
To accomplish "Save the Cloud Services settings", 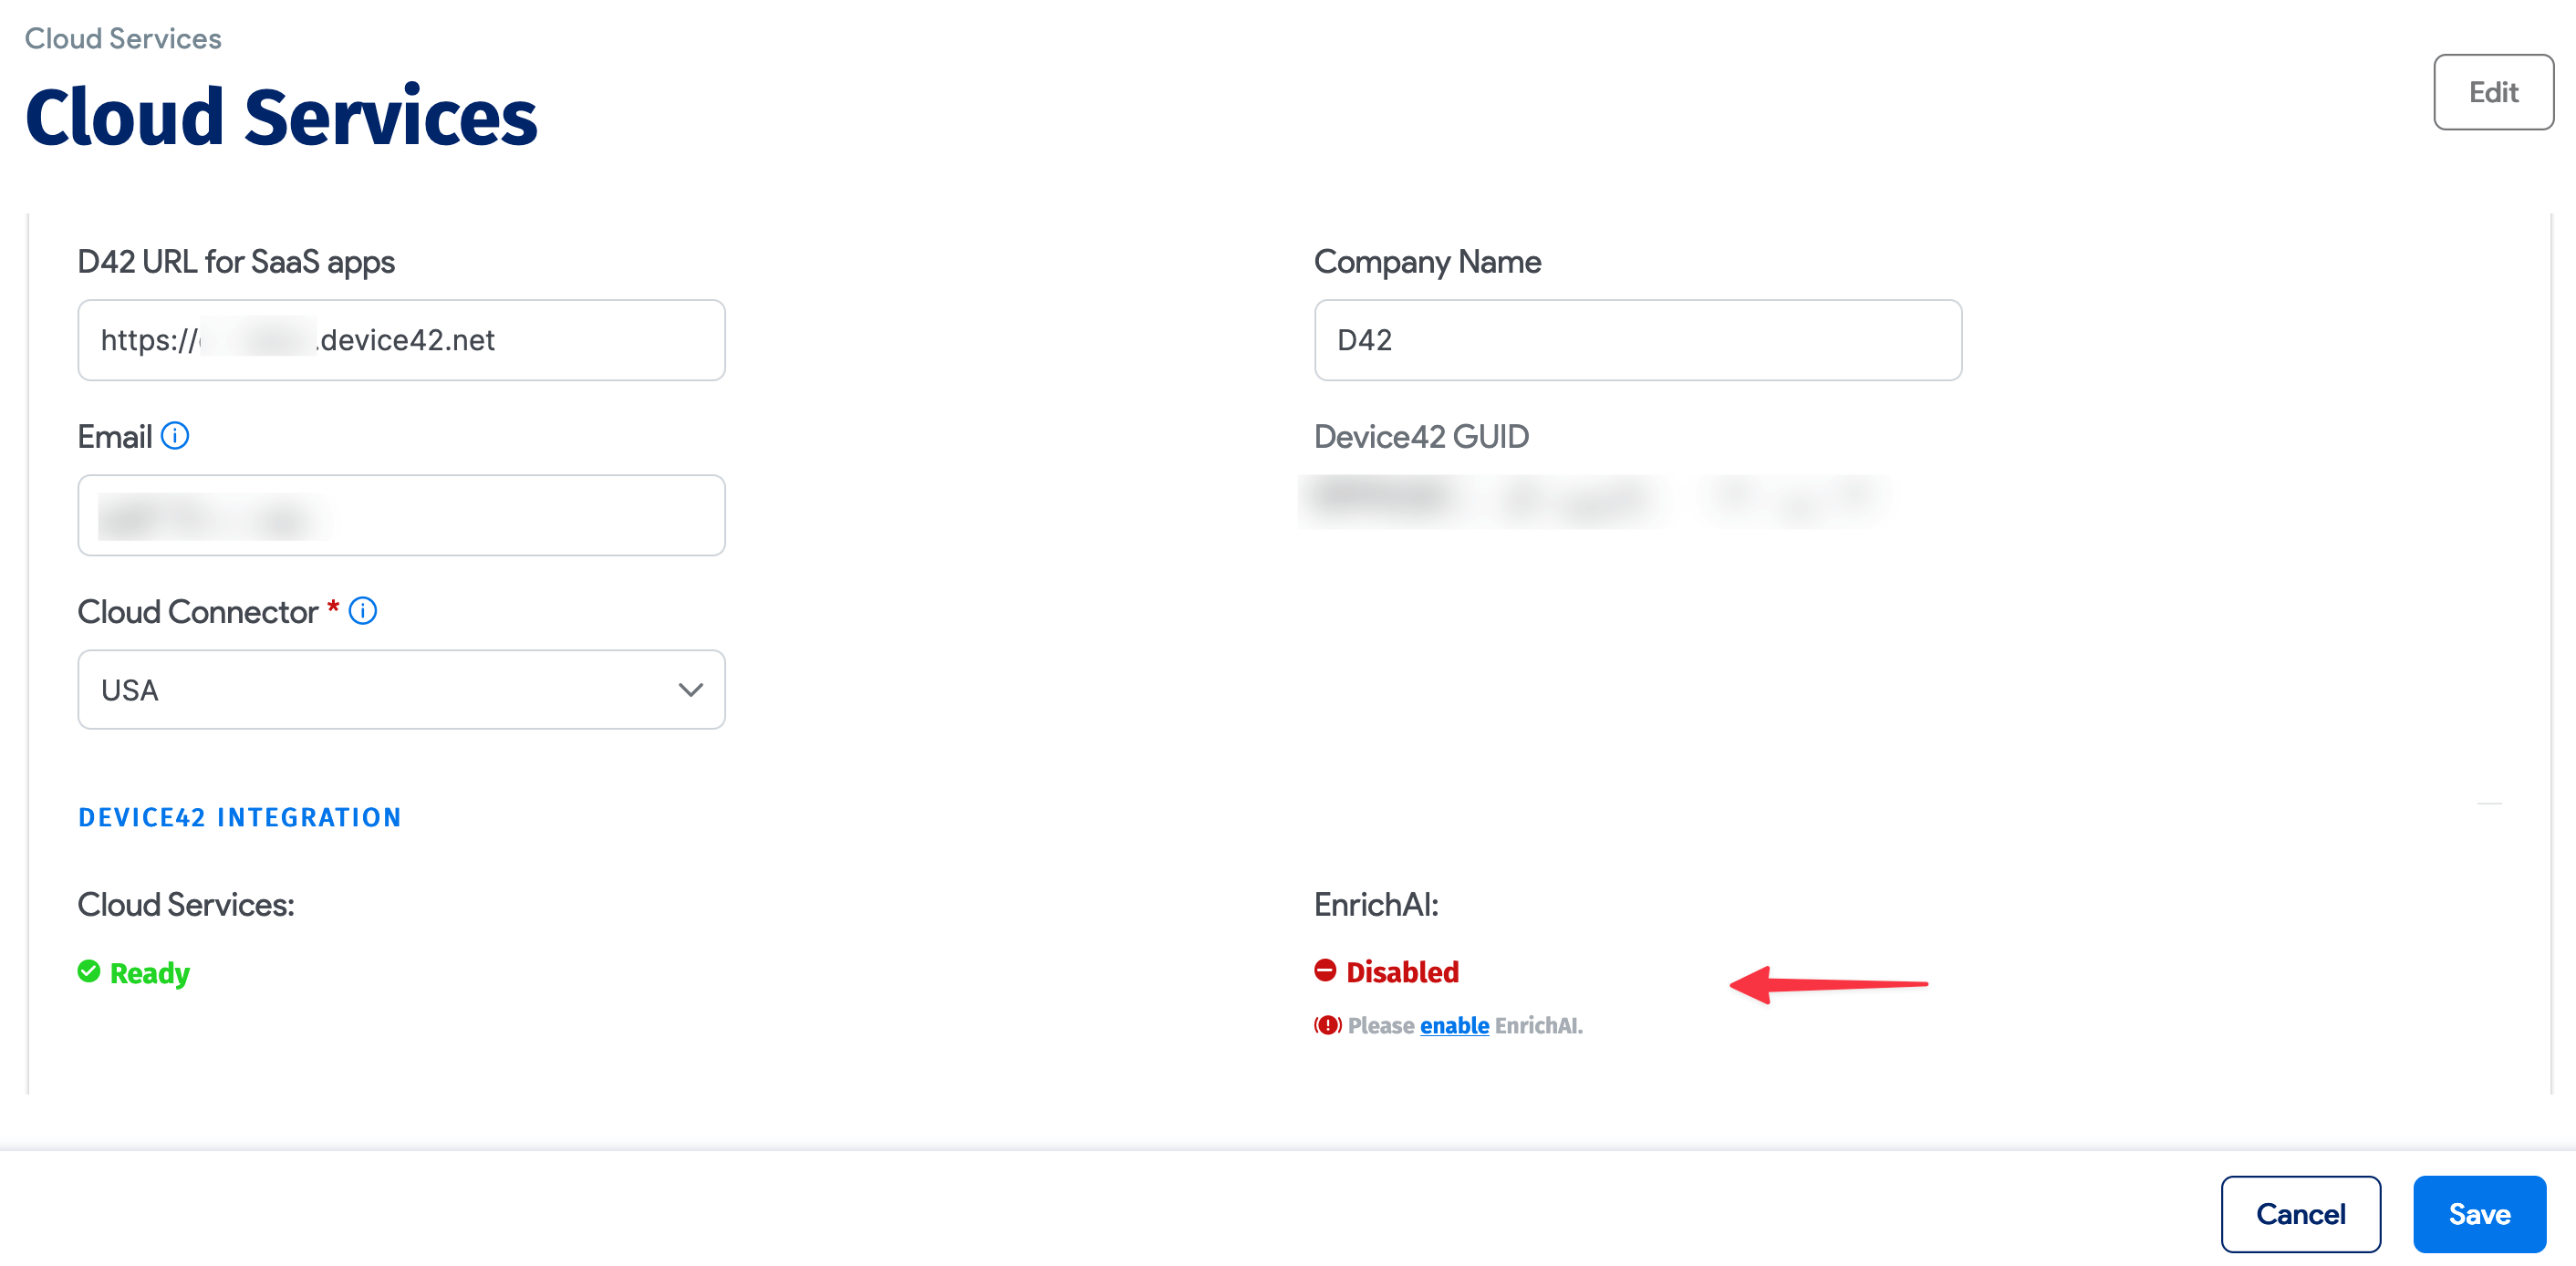I will [2479, 1214].
